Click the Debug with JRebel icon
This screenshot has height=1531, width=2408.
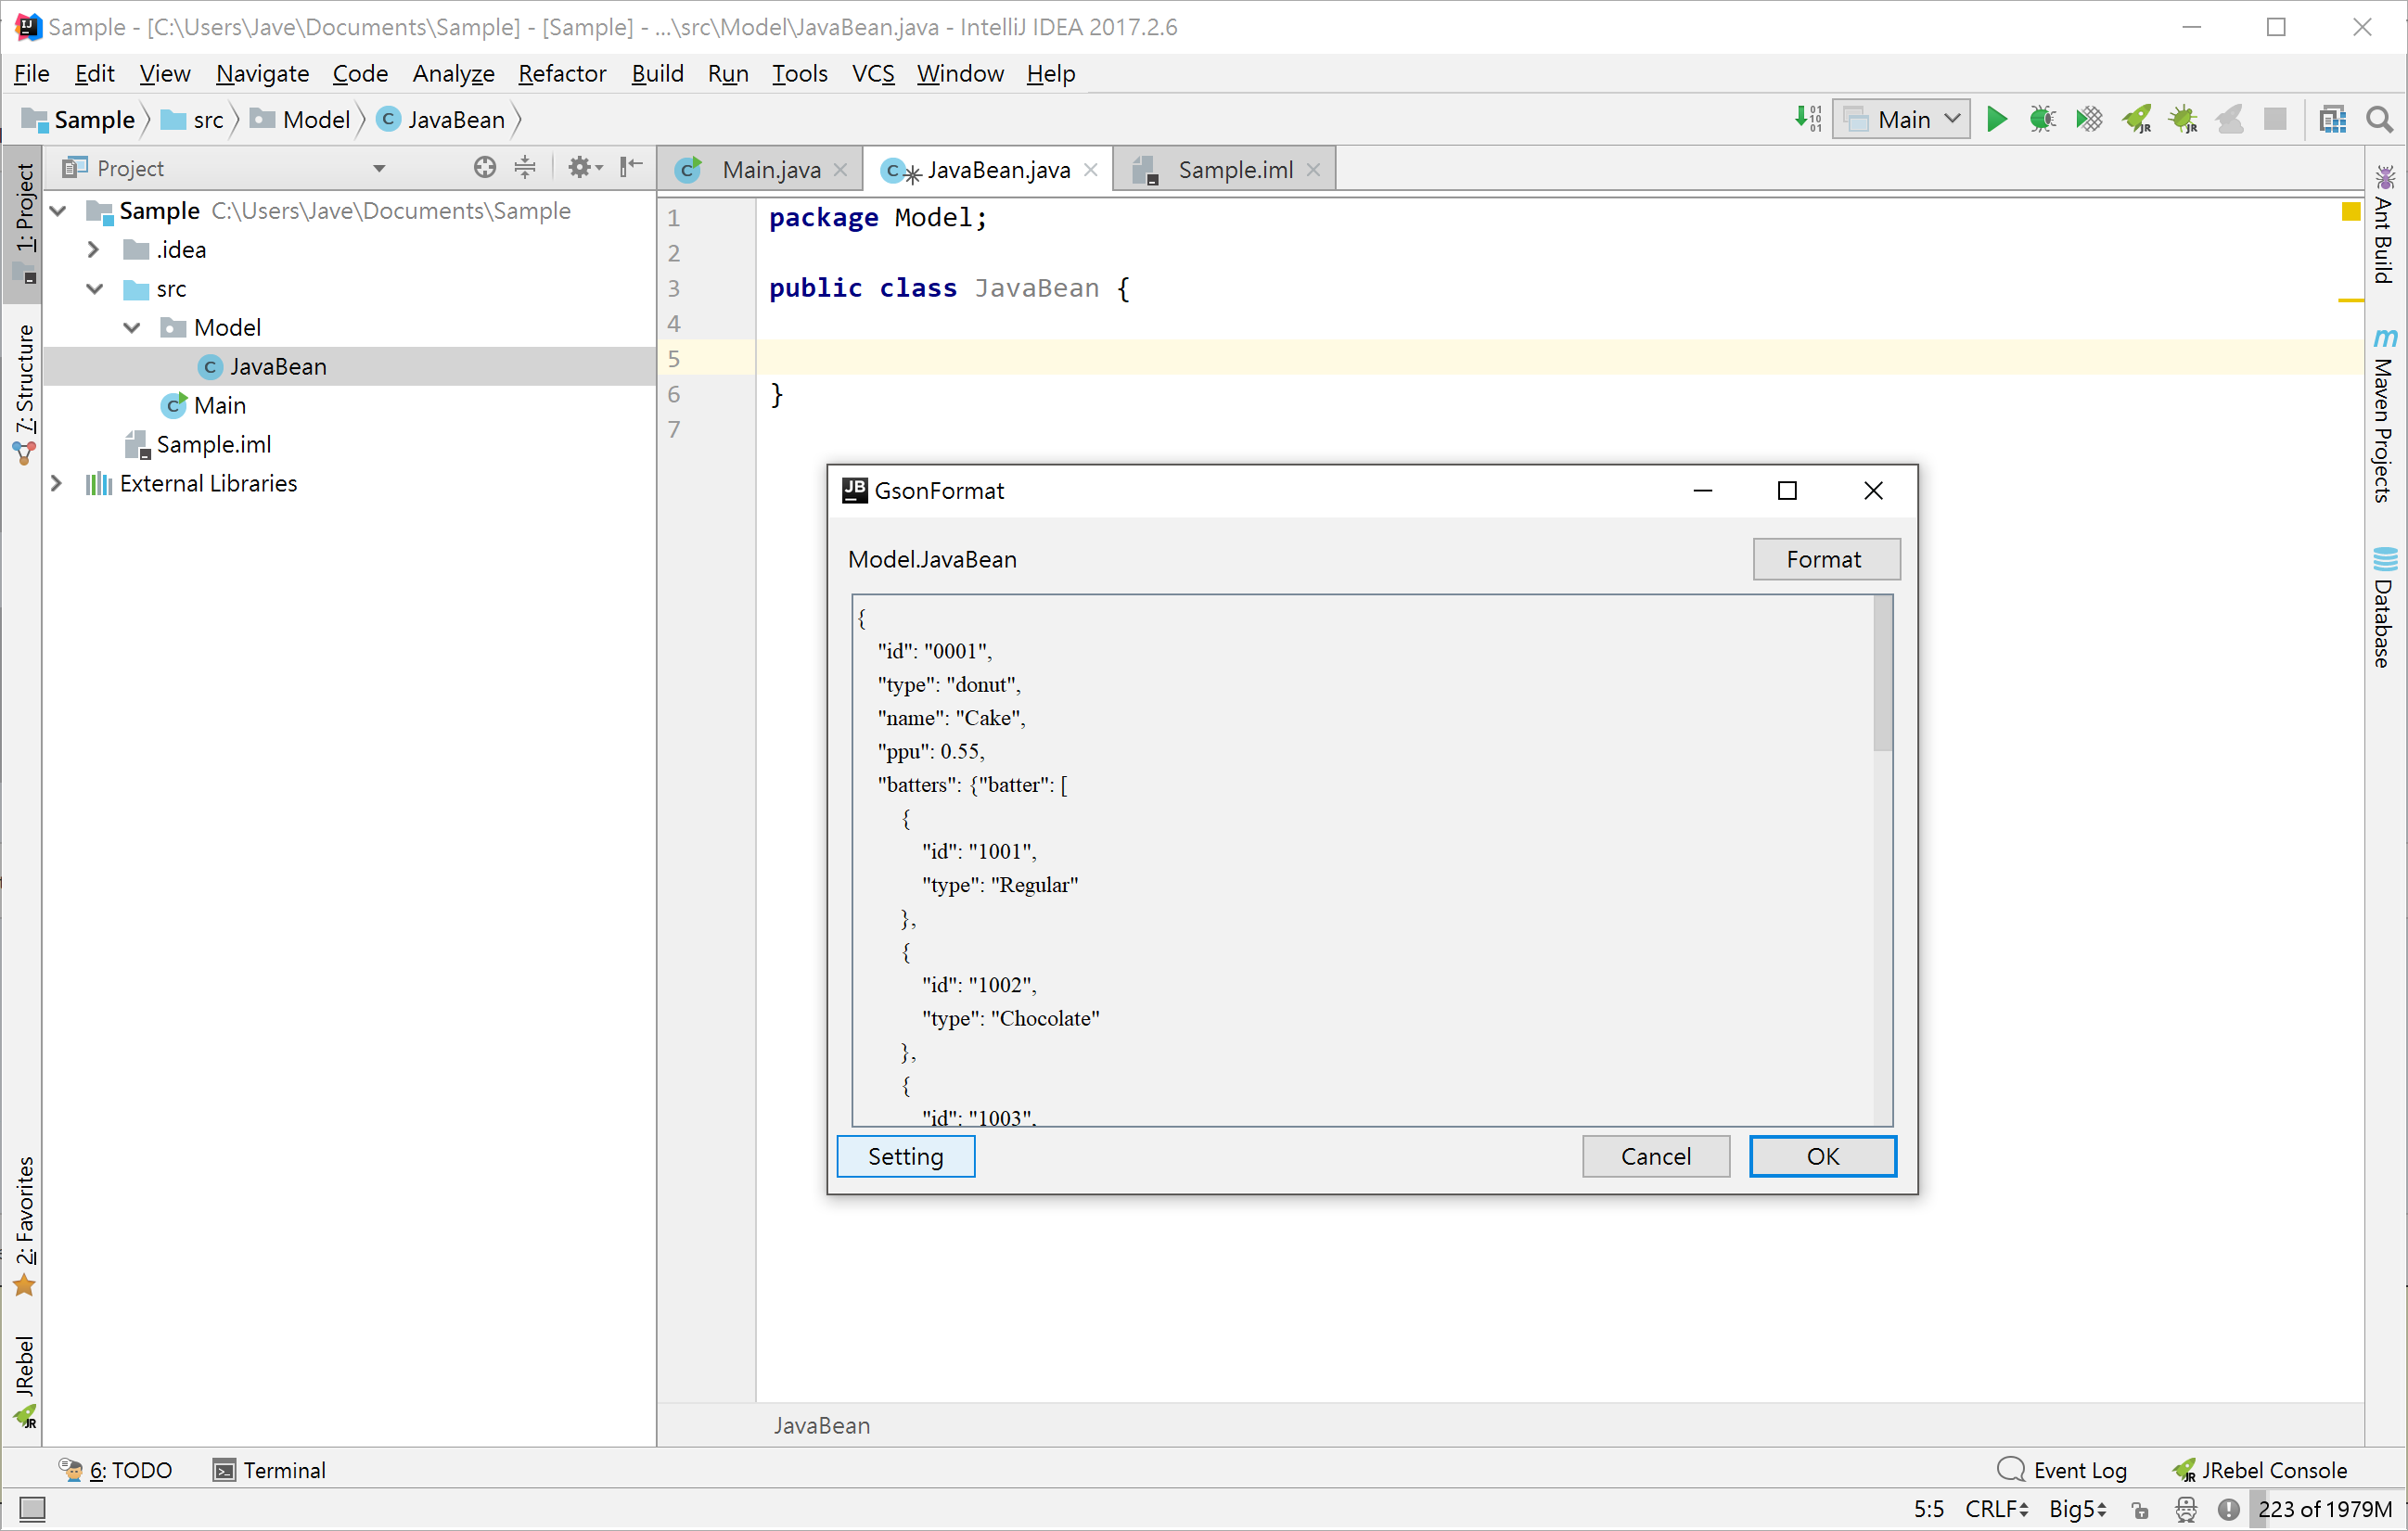2183,120
